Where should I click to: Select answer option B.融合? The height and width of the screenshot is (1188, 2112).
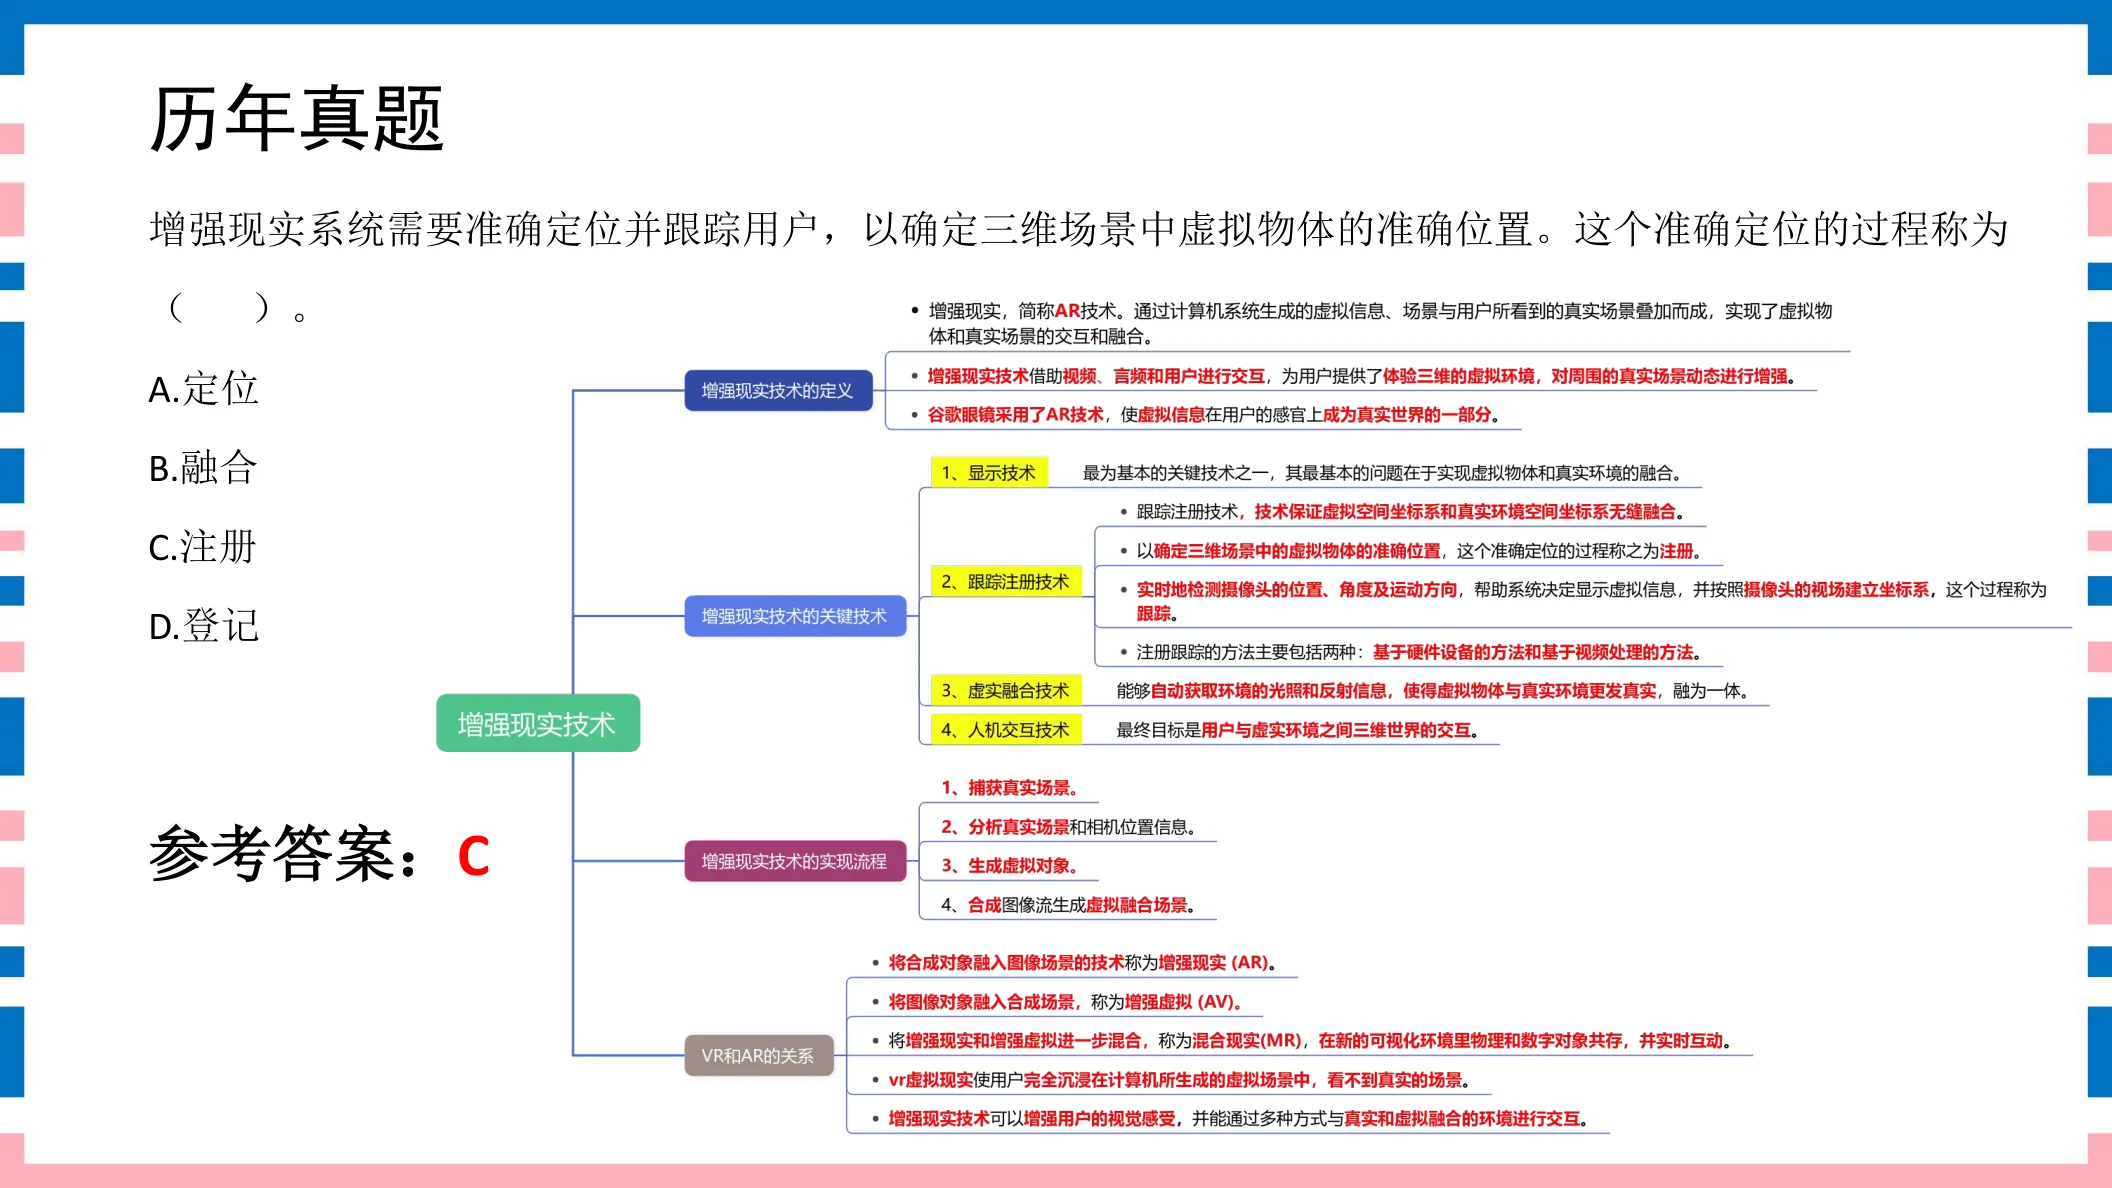coord(204,468)
